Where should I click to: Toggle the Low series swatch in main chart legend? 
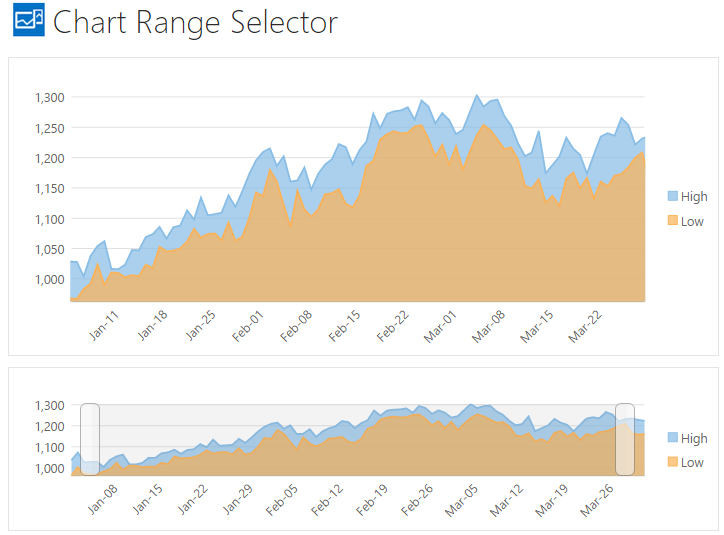pyautogui.click(x=672, y=221)
